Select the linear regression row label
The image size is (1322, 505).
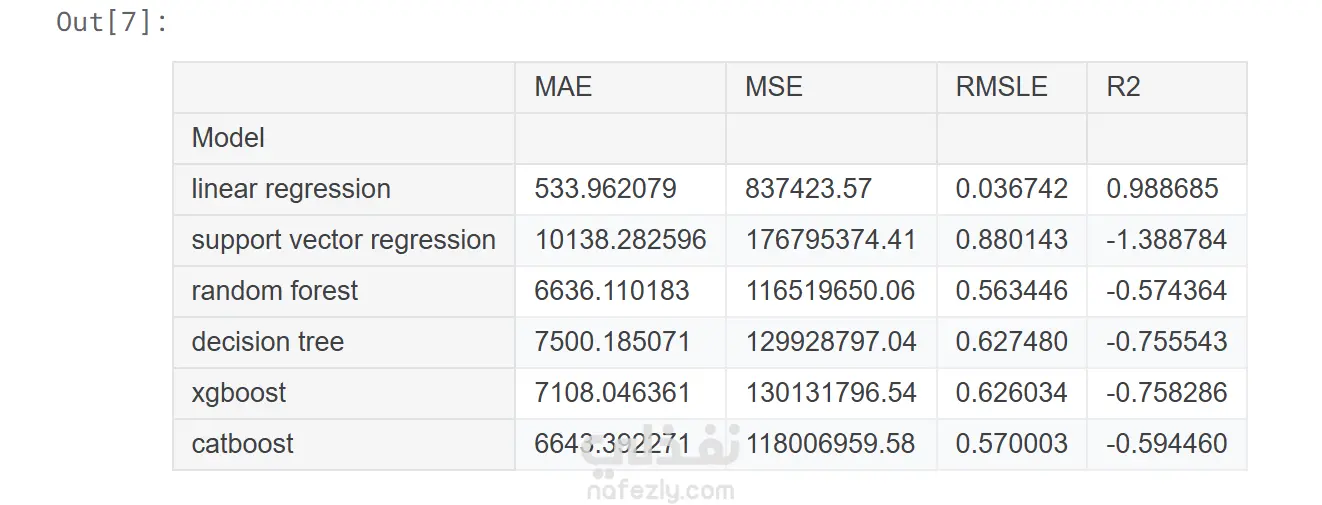[x=291, y=189]
